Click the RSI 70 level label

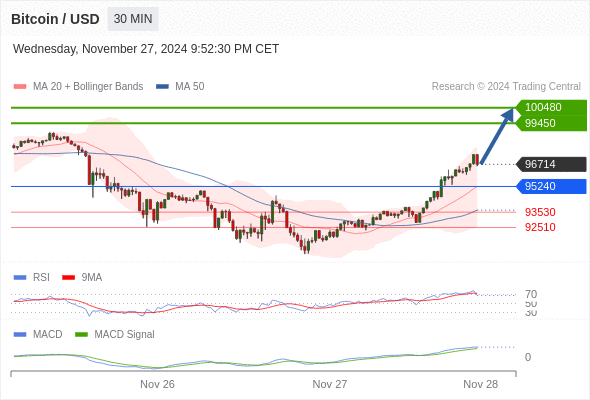click(x=531, y=294)
